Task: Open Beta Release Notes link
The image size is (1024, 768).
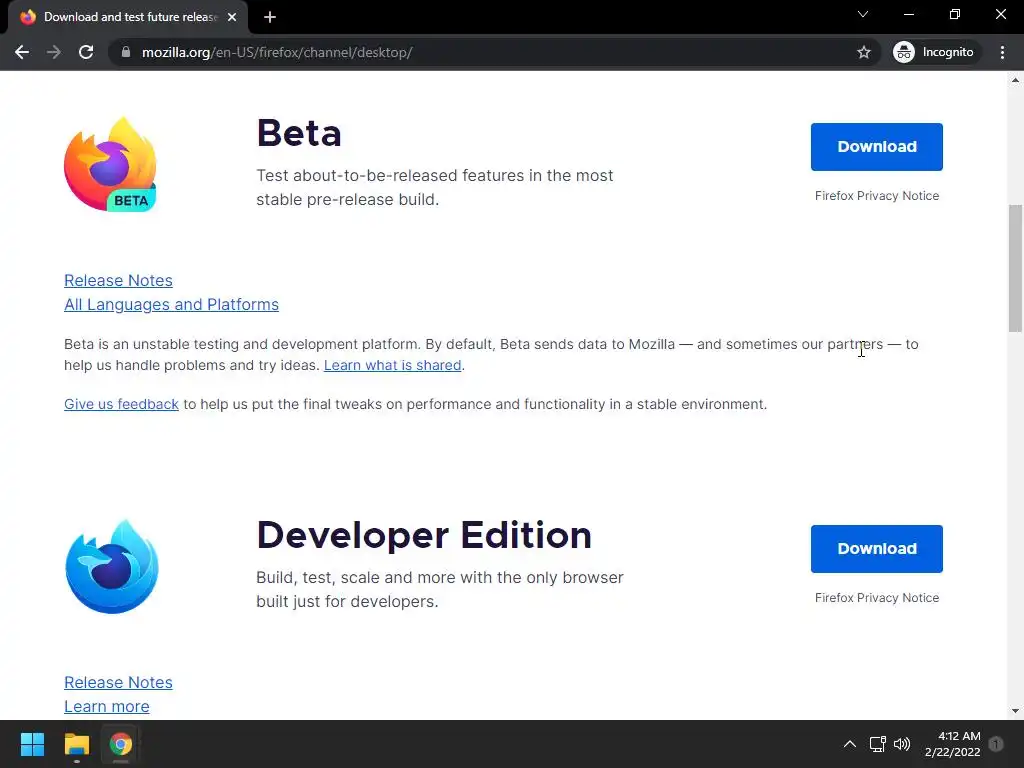Action: click(118, 280)
